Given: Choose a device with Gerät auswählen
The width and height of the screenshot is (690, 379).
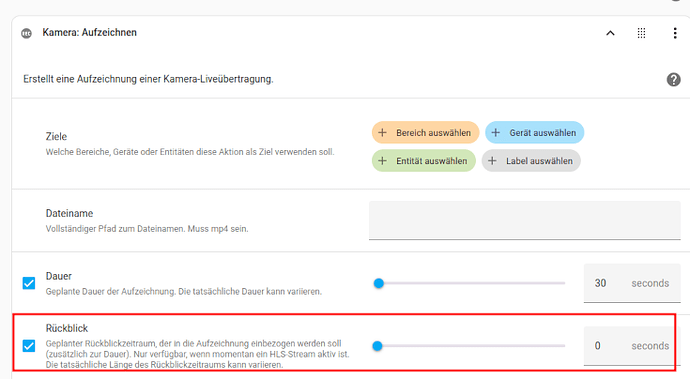Looking at the screenshot, I should pos(534,132).
